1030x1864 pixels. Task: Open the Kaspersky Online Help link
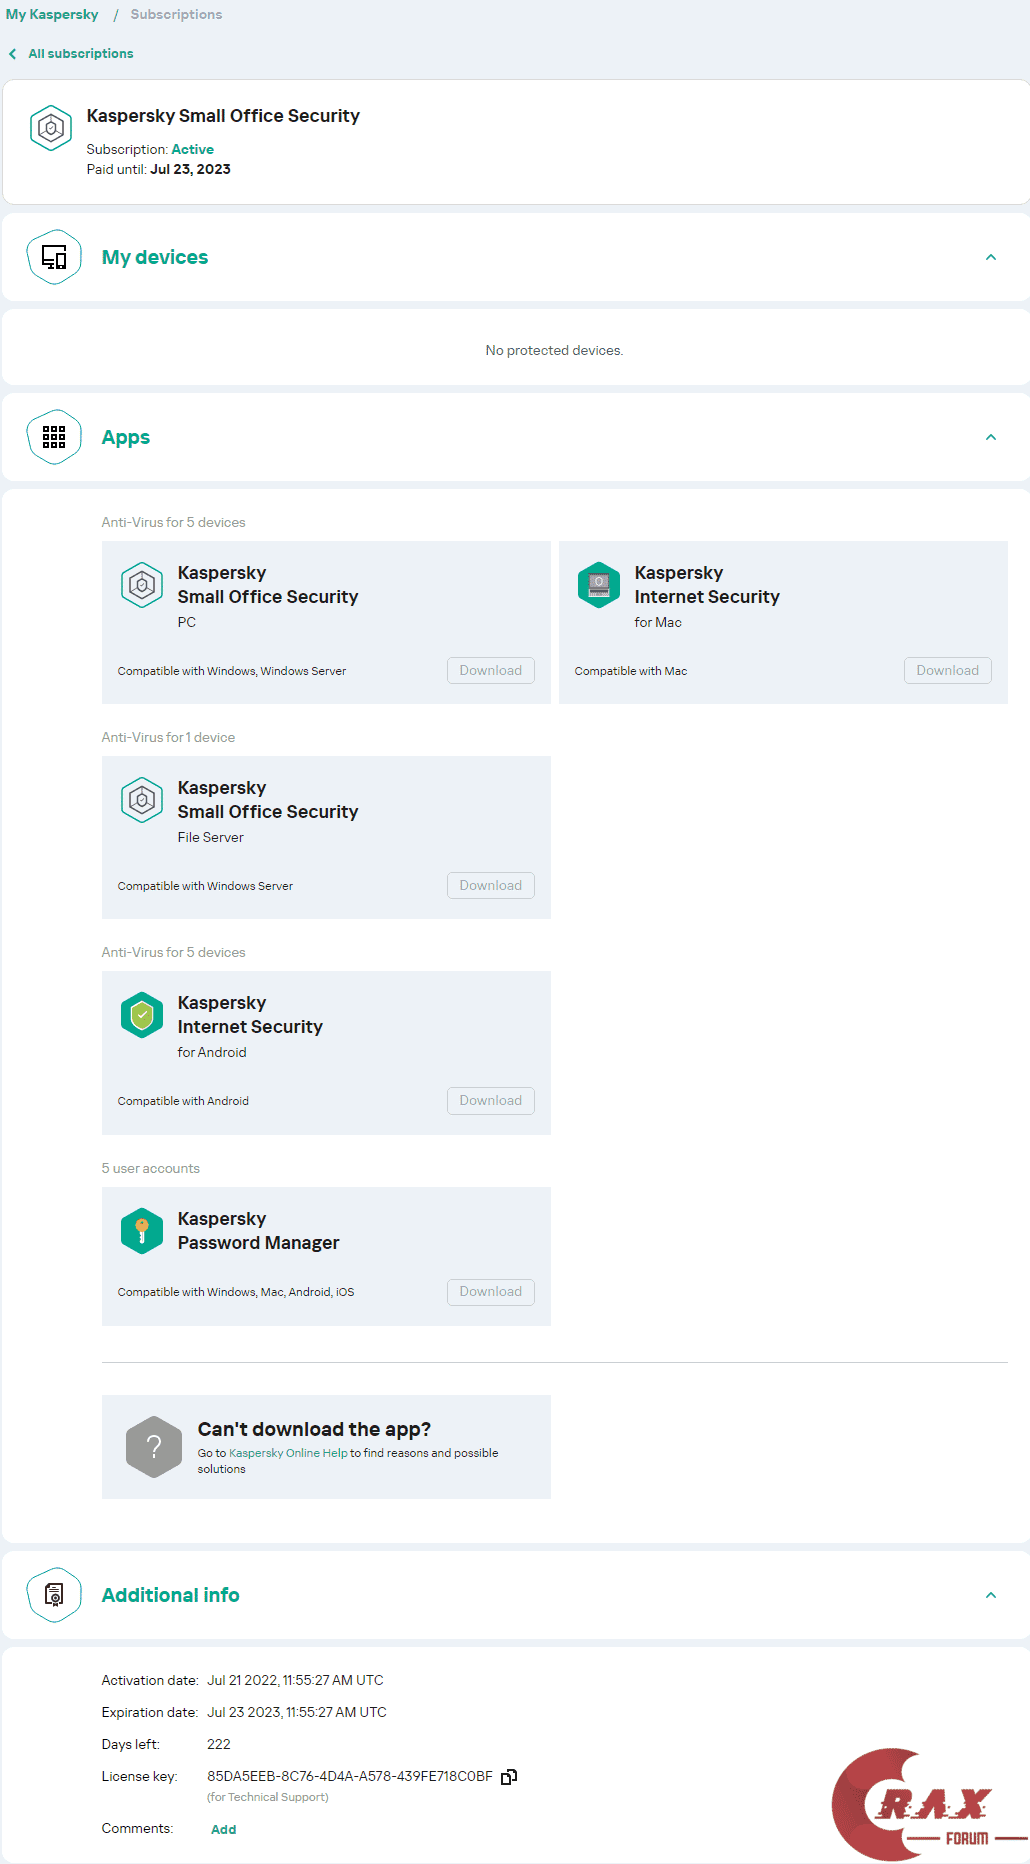[288, 1453]
